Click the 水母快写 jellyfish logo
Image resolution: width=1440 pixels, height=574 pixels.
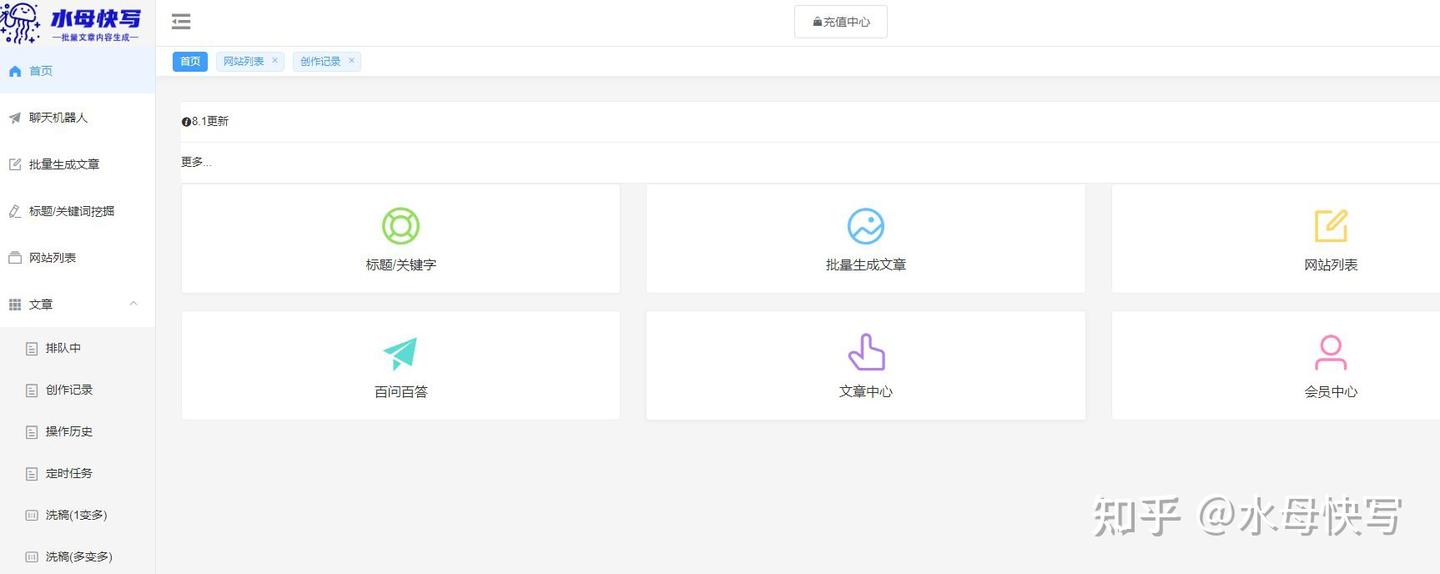click(x=72, y=23)
